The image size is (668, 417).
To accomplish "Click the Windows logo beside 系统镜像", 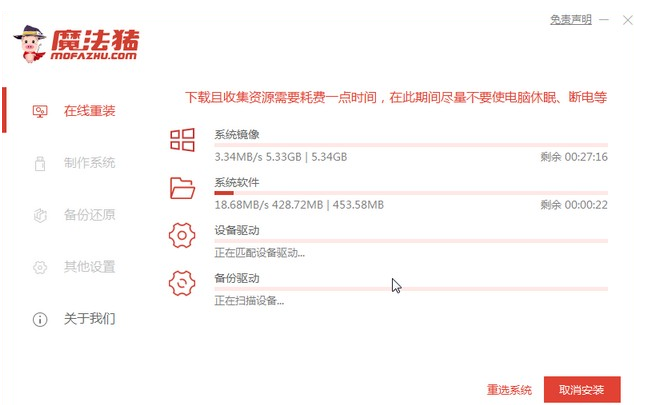I will coord(182,140).
